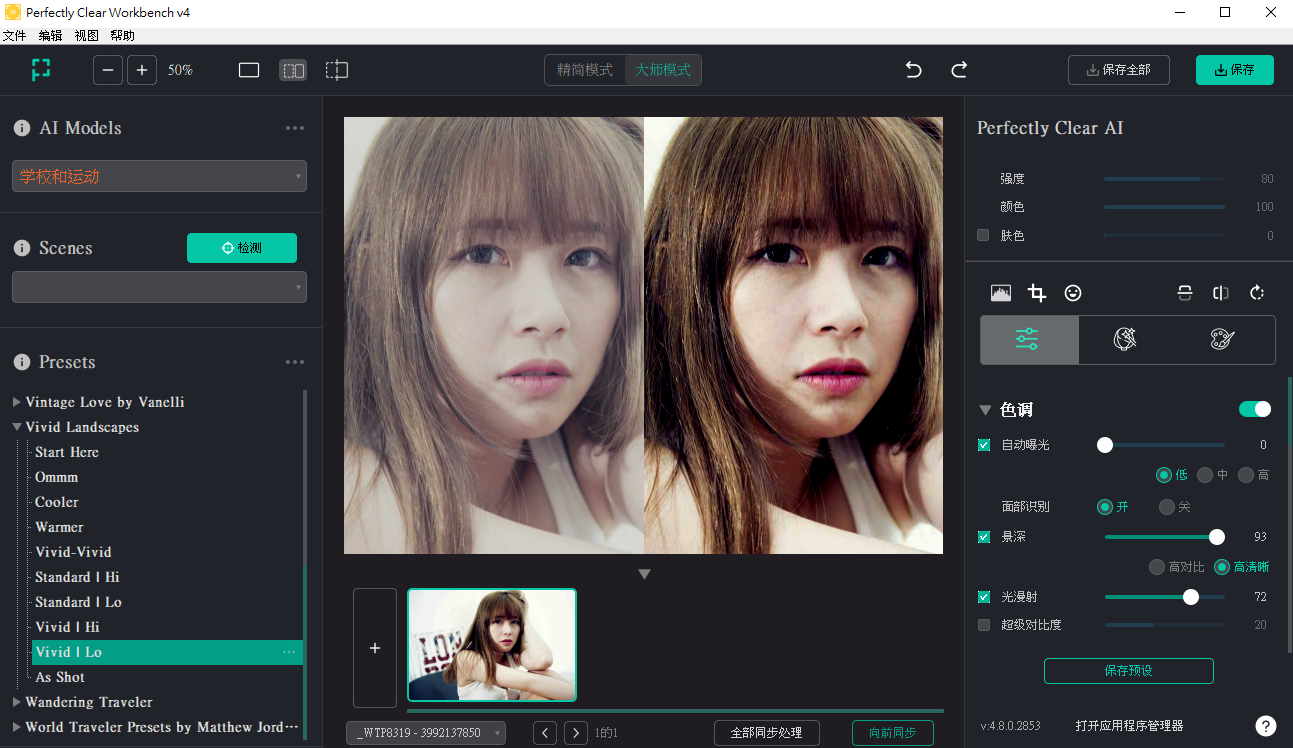Go to next image arrow

575,733
